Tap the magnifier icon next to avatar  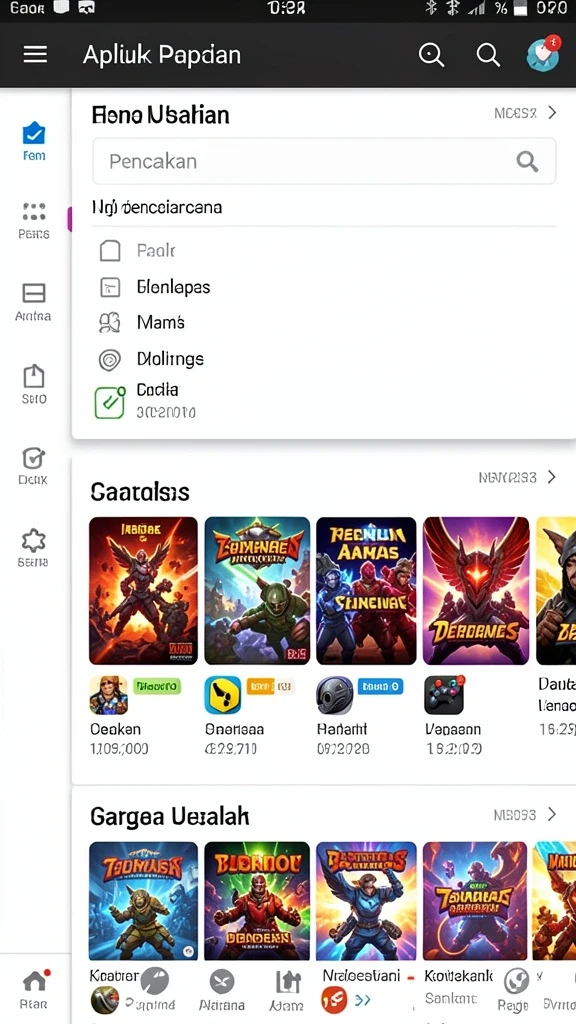tap(488, 55)
